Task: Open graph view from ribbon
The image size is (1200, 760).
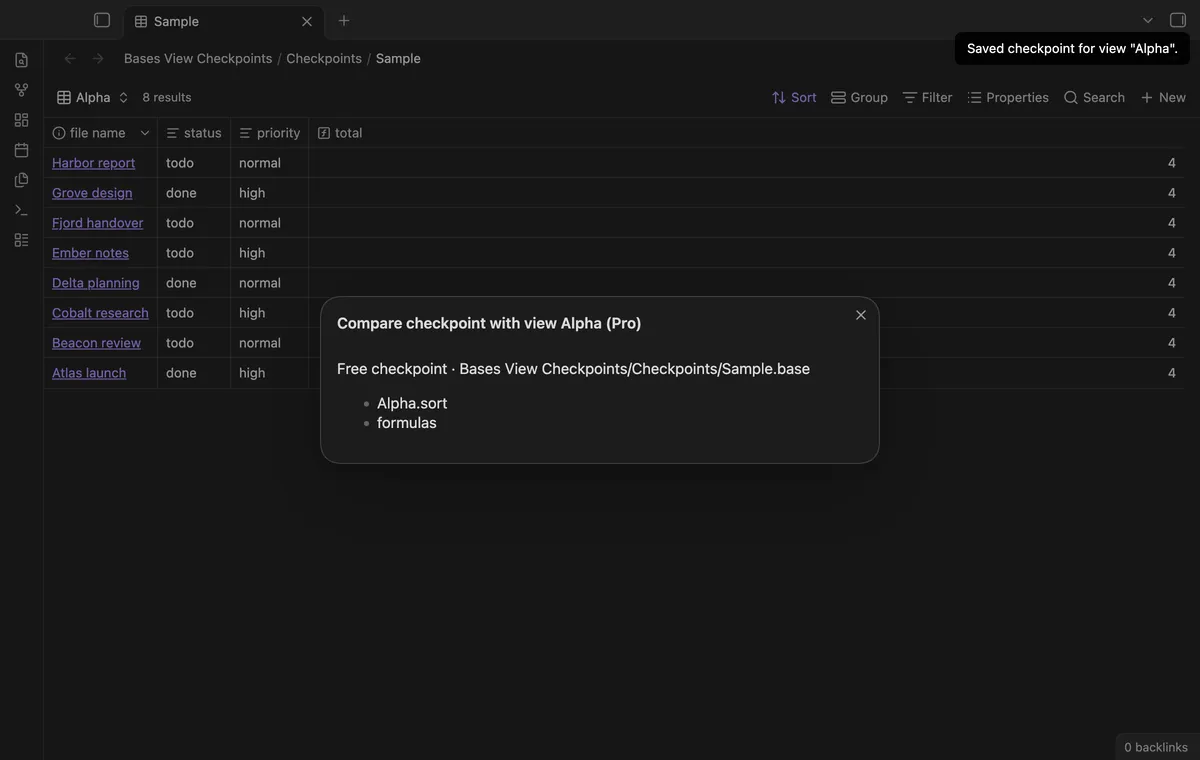Action: click(21, 90)
